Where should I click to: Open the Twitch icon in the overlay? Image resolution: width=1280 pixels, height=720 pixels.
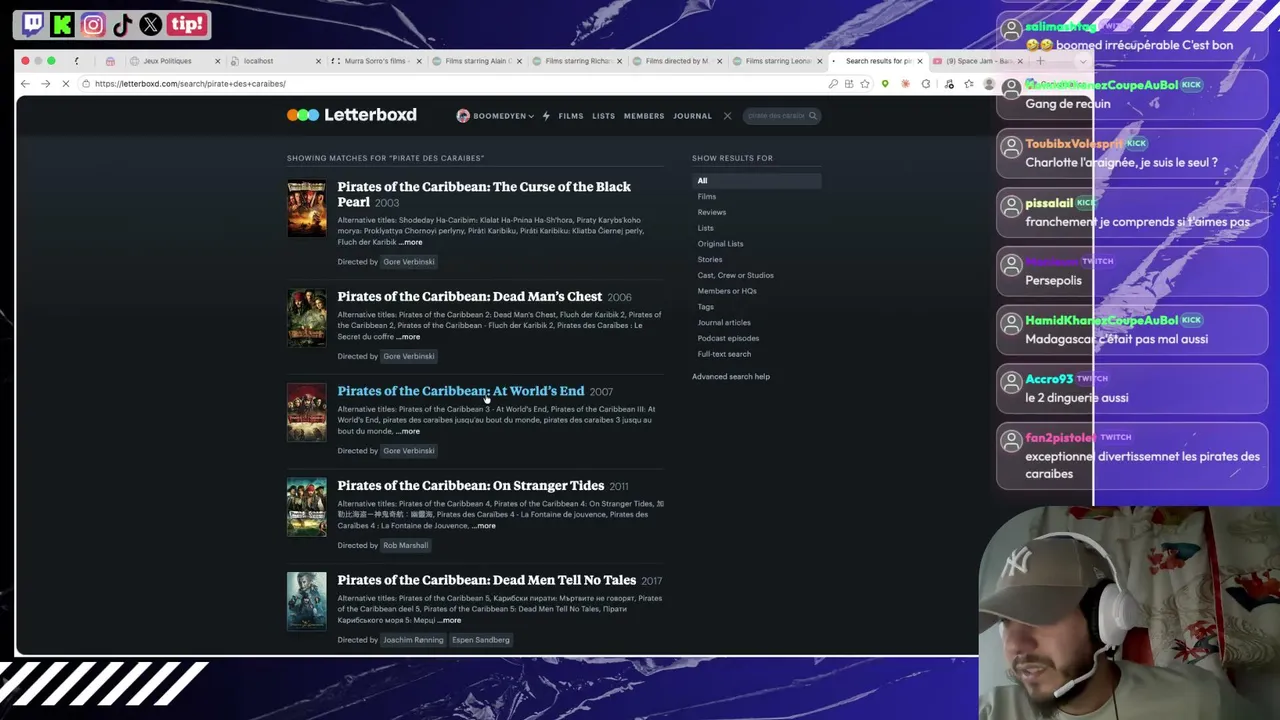tap(33, 24)
